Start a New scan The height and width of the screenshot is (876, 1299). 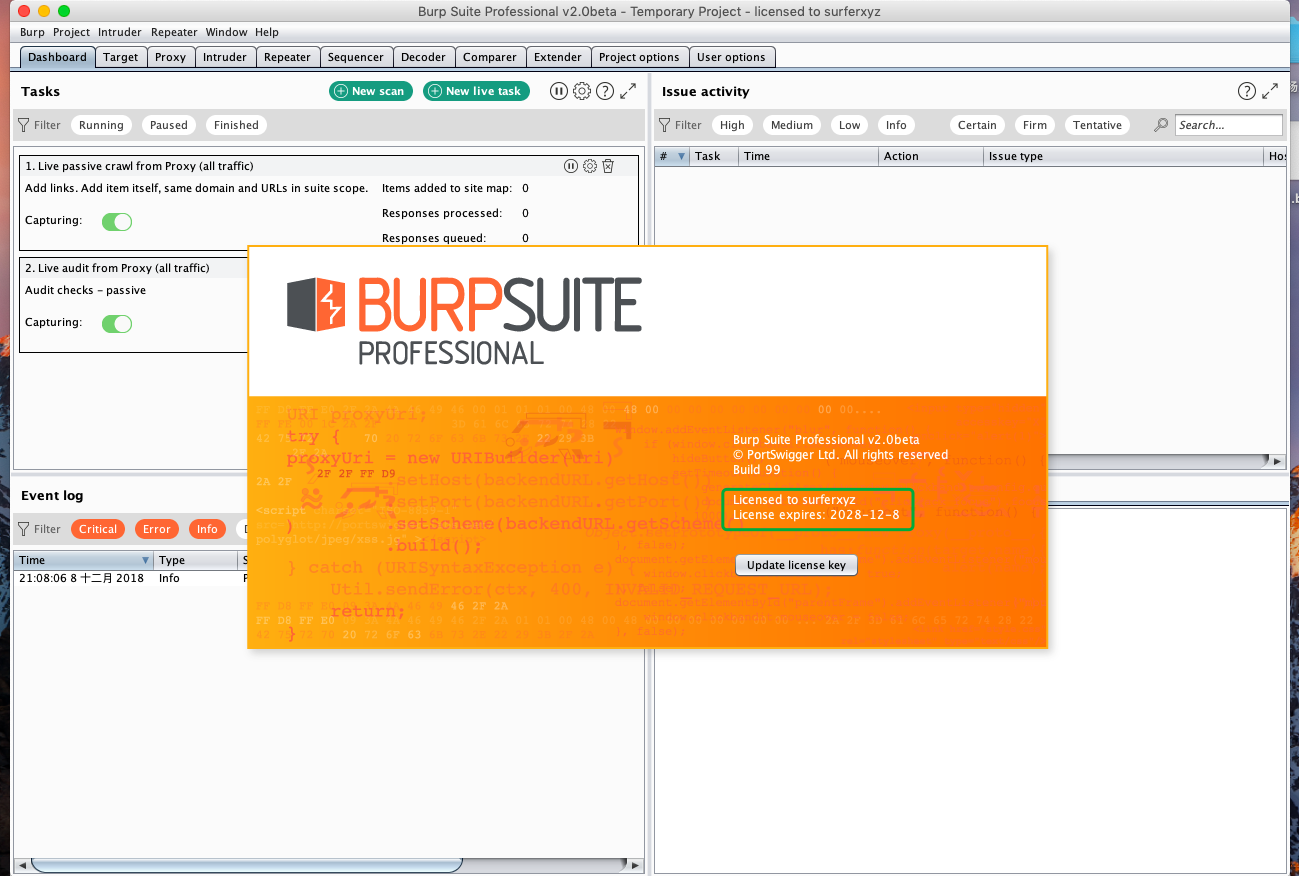[370, 90]
